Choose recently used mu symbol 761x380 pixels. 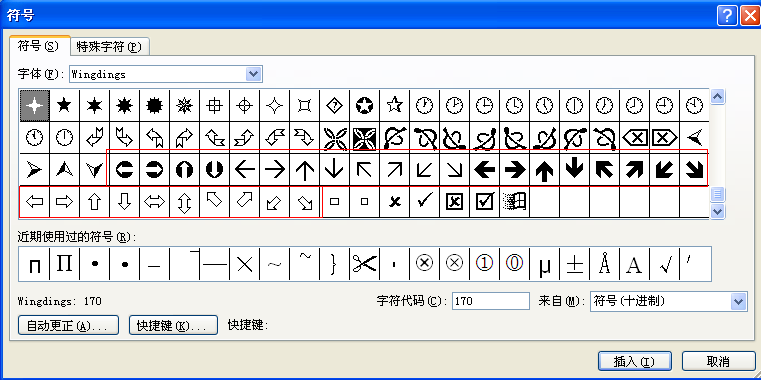coord(545,264)
